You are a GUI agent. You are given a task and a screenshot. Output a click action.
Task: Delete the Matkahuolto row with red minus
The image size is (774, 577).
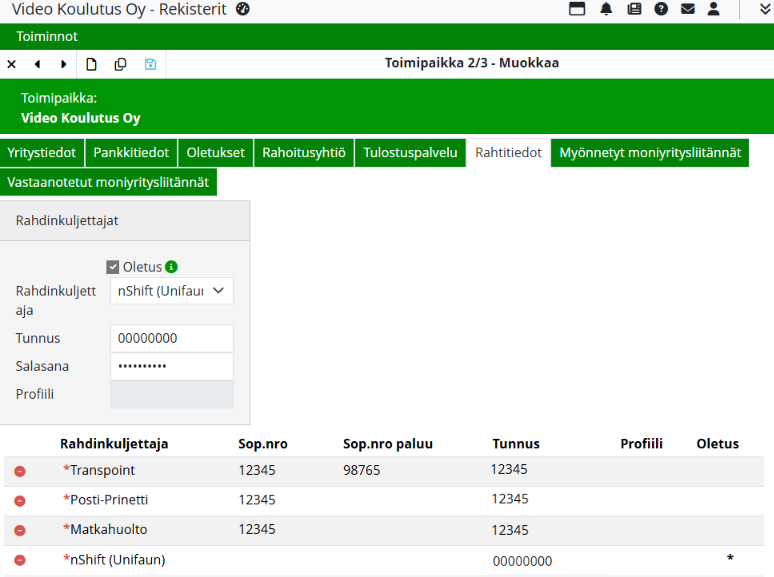(x=20, y=530)
